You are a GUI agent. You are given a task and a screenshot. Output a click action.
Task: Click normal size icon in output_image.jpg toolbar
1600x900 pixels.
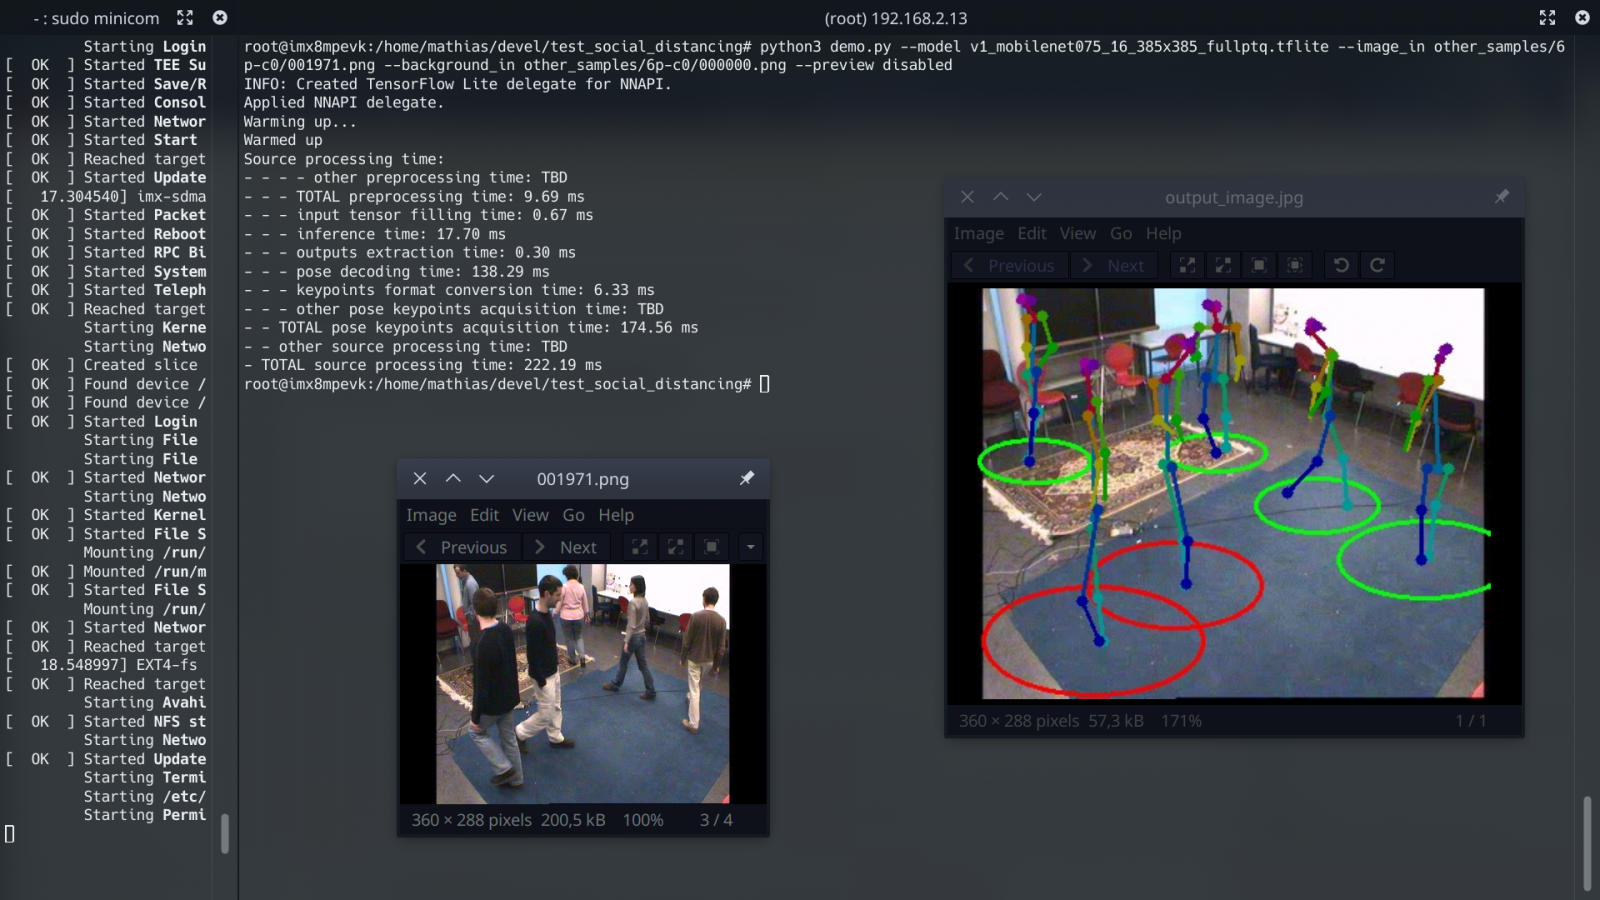1259,265
